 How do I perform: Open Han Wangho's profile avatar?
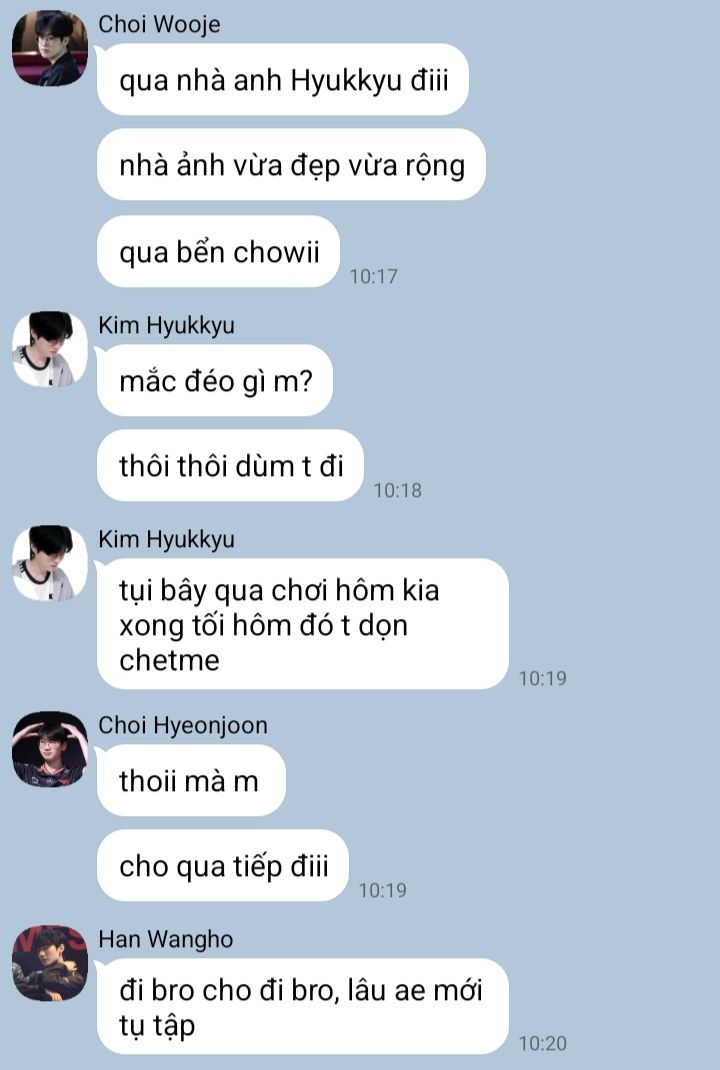coord(50,964)
